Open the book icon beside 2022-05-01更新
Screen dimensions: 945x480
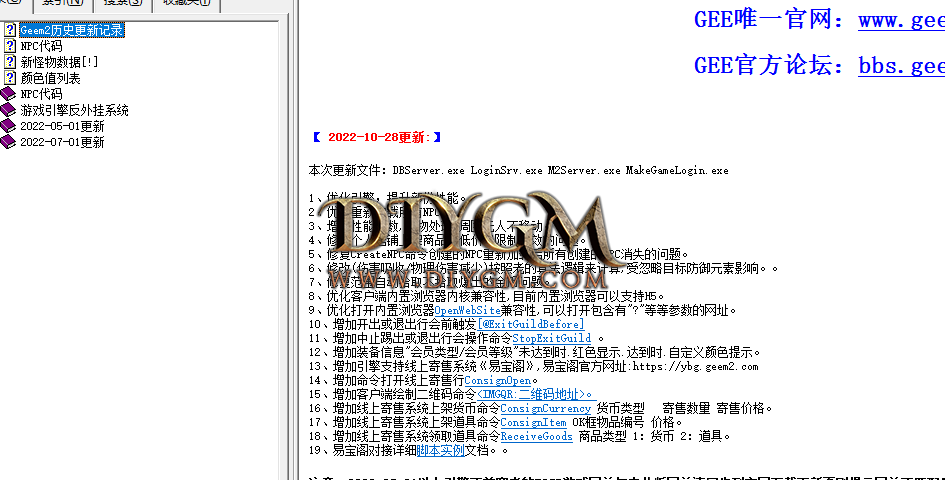point(8,126)
